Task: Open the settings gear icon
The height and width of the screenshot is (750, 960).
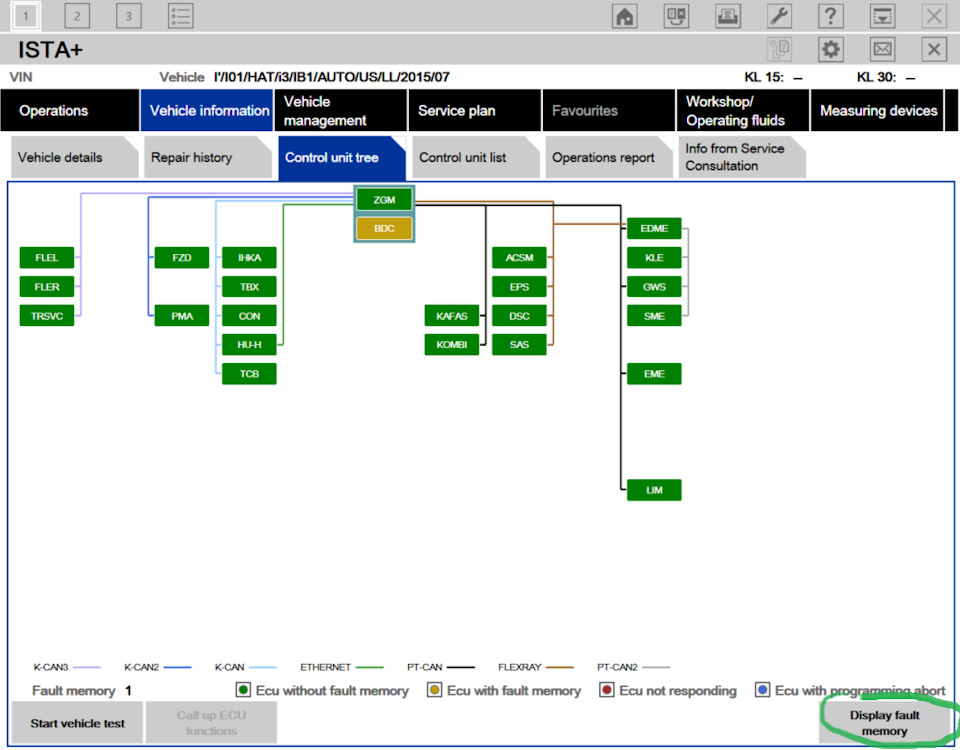Action: (x=830, y=49)
